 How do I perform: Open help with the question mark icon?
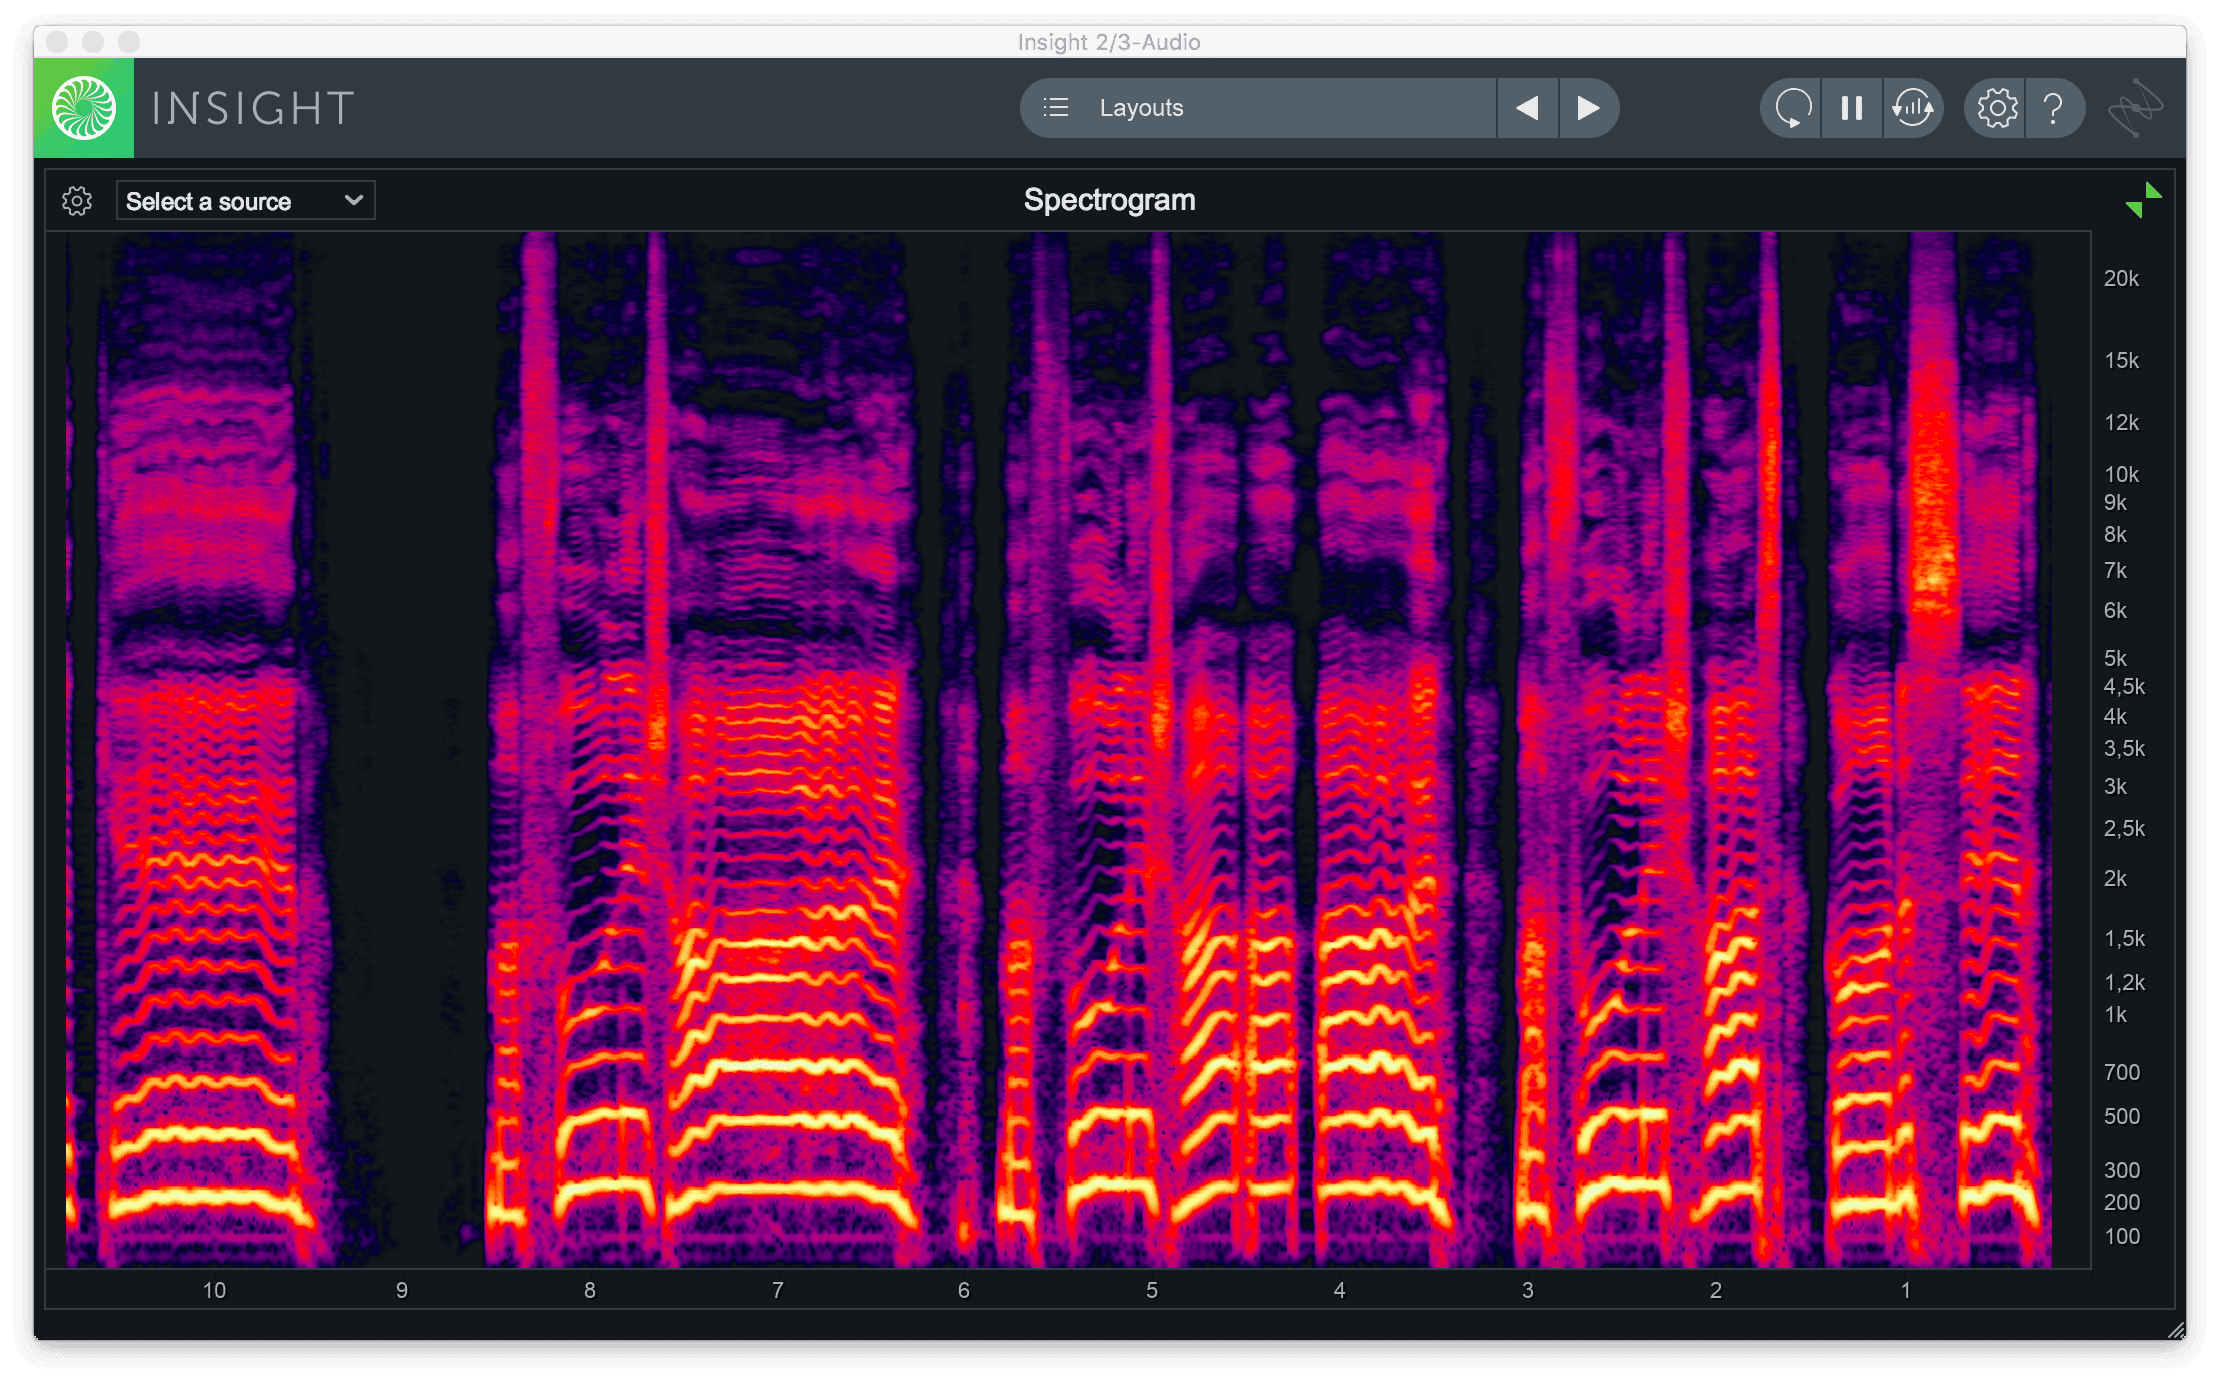[2054, 108]
